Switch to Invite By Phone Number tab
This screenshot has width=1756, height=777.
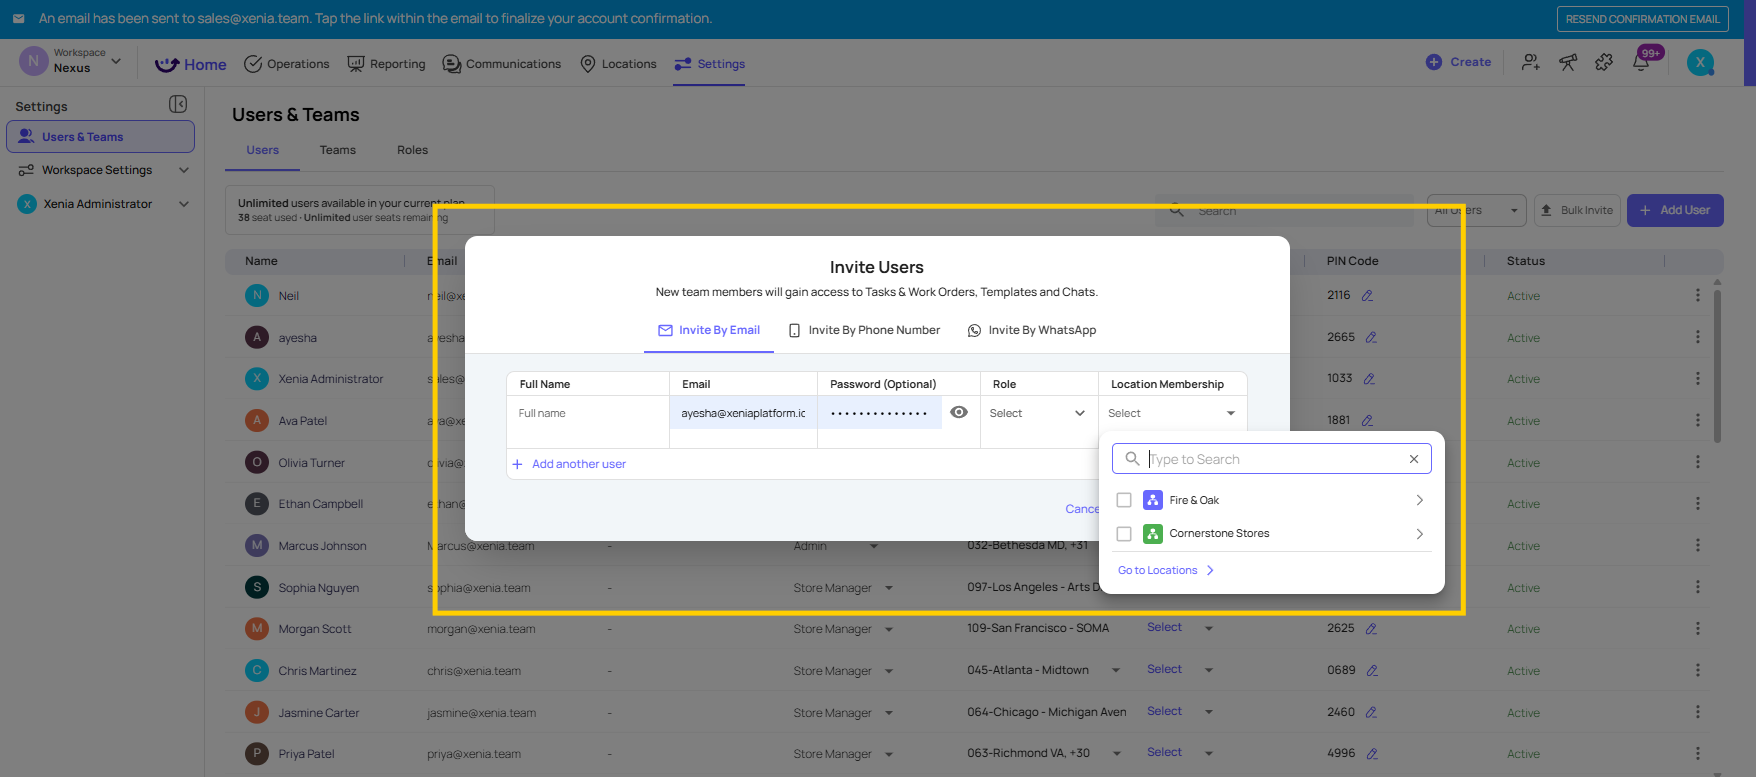864,330
